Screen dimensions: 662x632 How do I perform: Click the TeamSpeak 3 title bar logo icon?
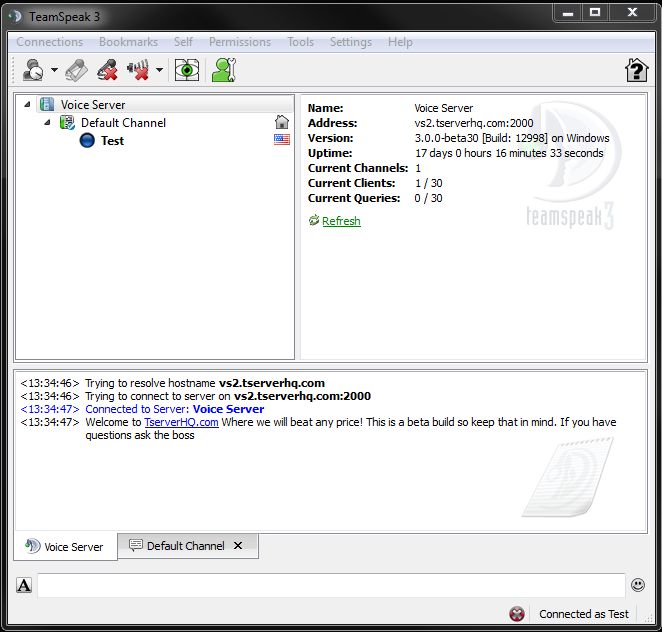(x=16, y=16)
